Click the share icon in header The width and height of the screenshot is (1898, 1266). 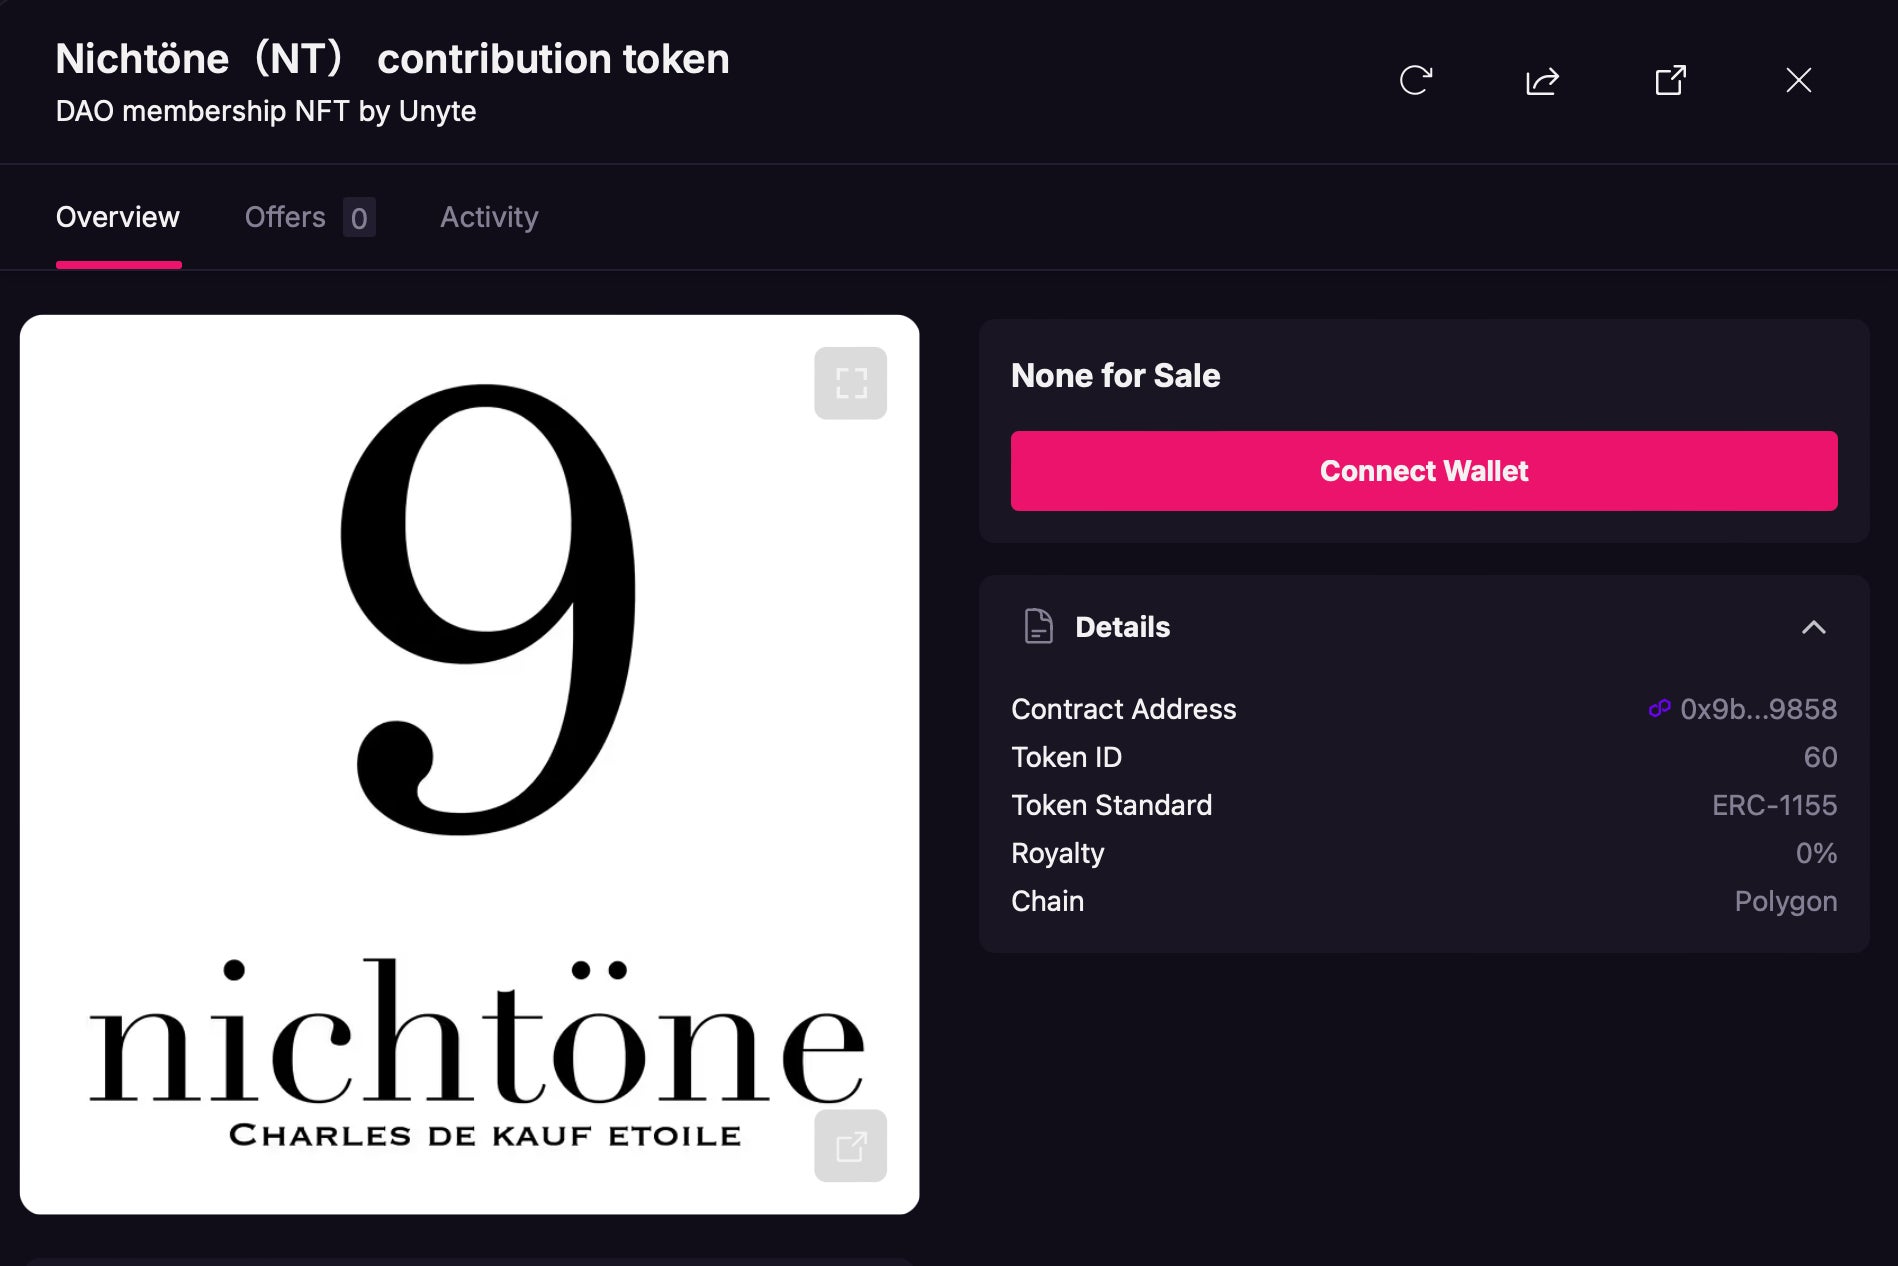(1542, 80)
